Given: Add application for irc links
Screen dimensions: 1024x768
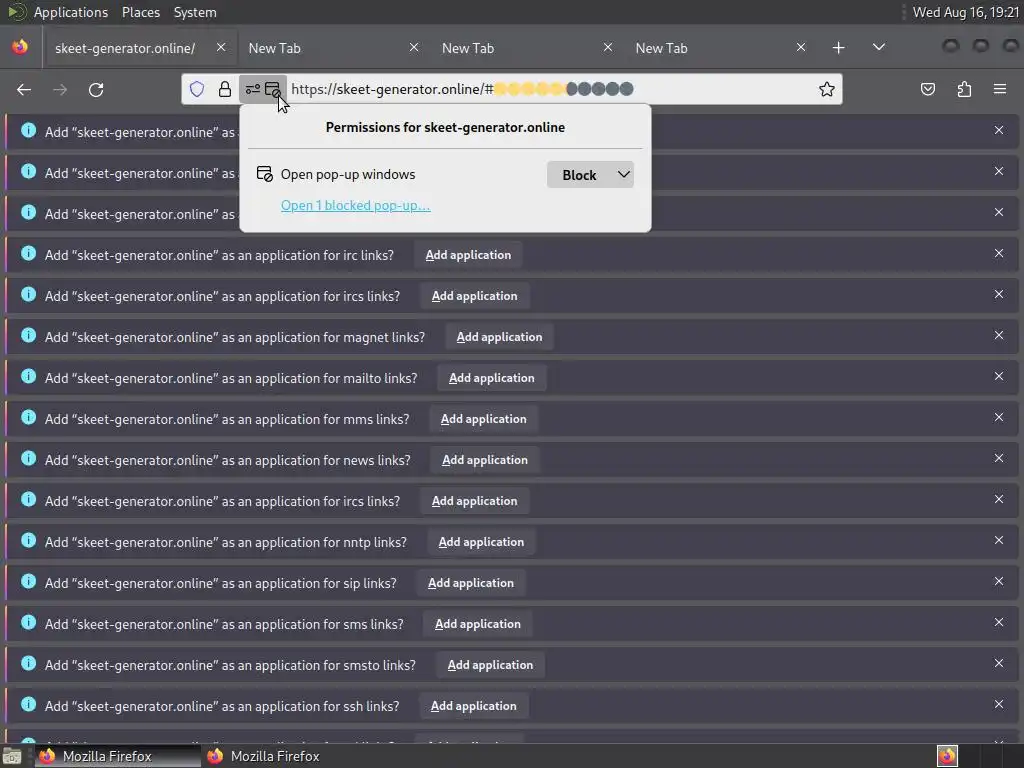Looking at the screenshot, I should tap(468, 255).
